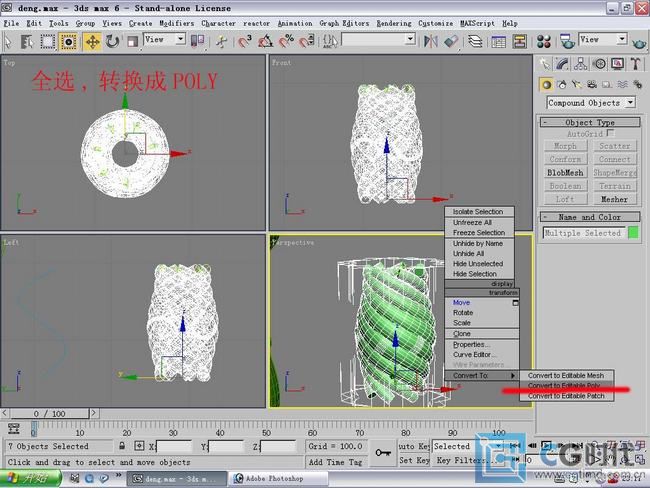Choose Convert to Editable Patch
This screenshot has height=488, width=650.
point(566,396)
